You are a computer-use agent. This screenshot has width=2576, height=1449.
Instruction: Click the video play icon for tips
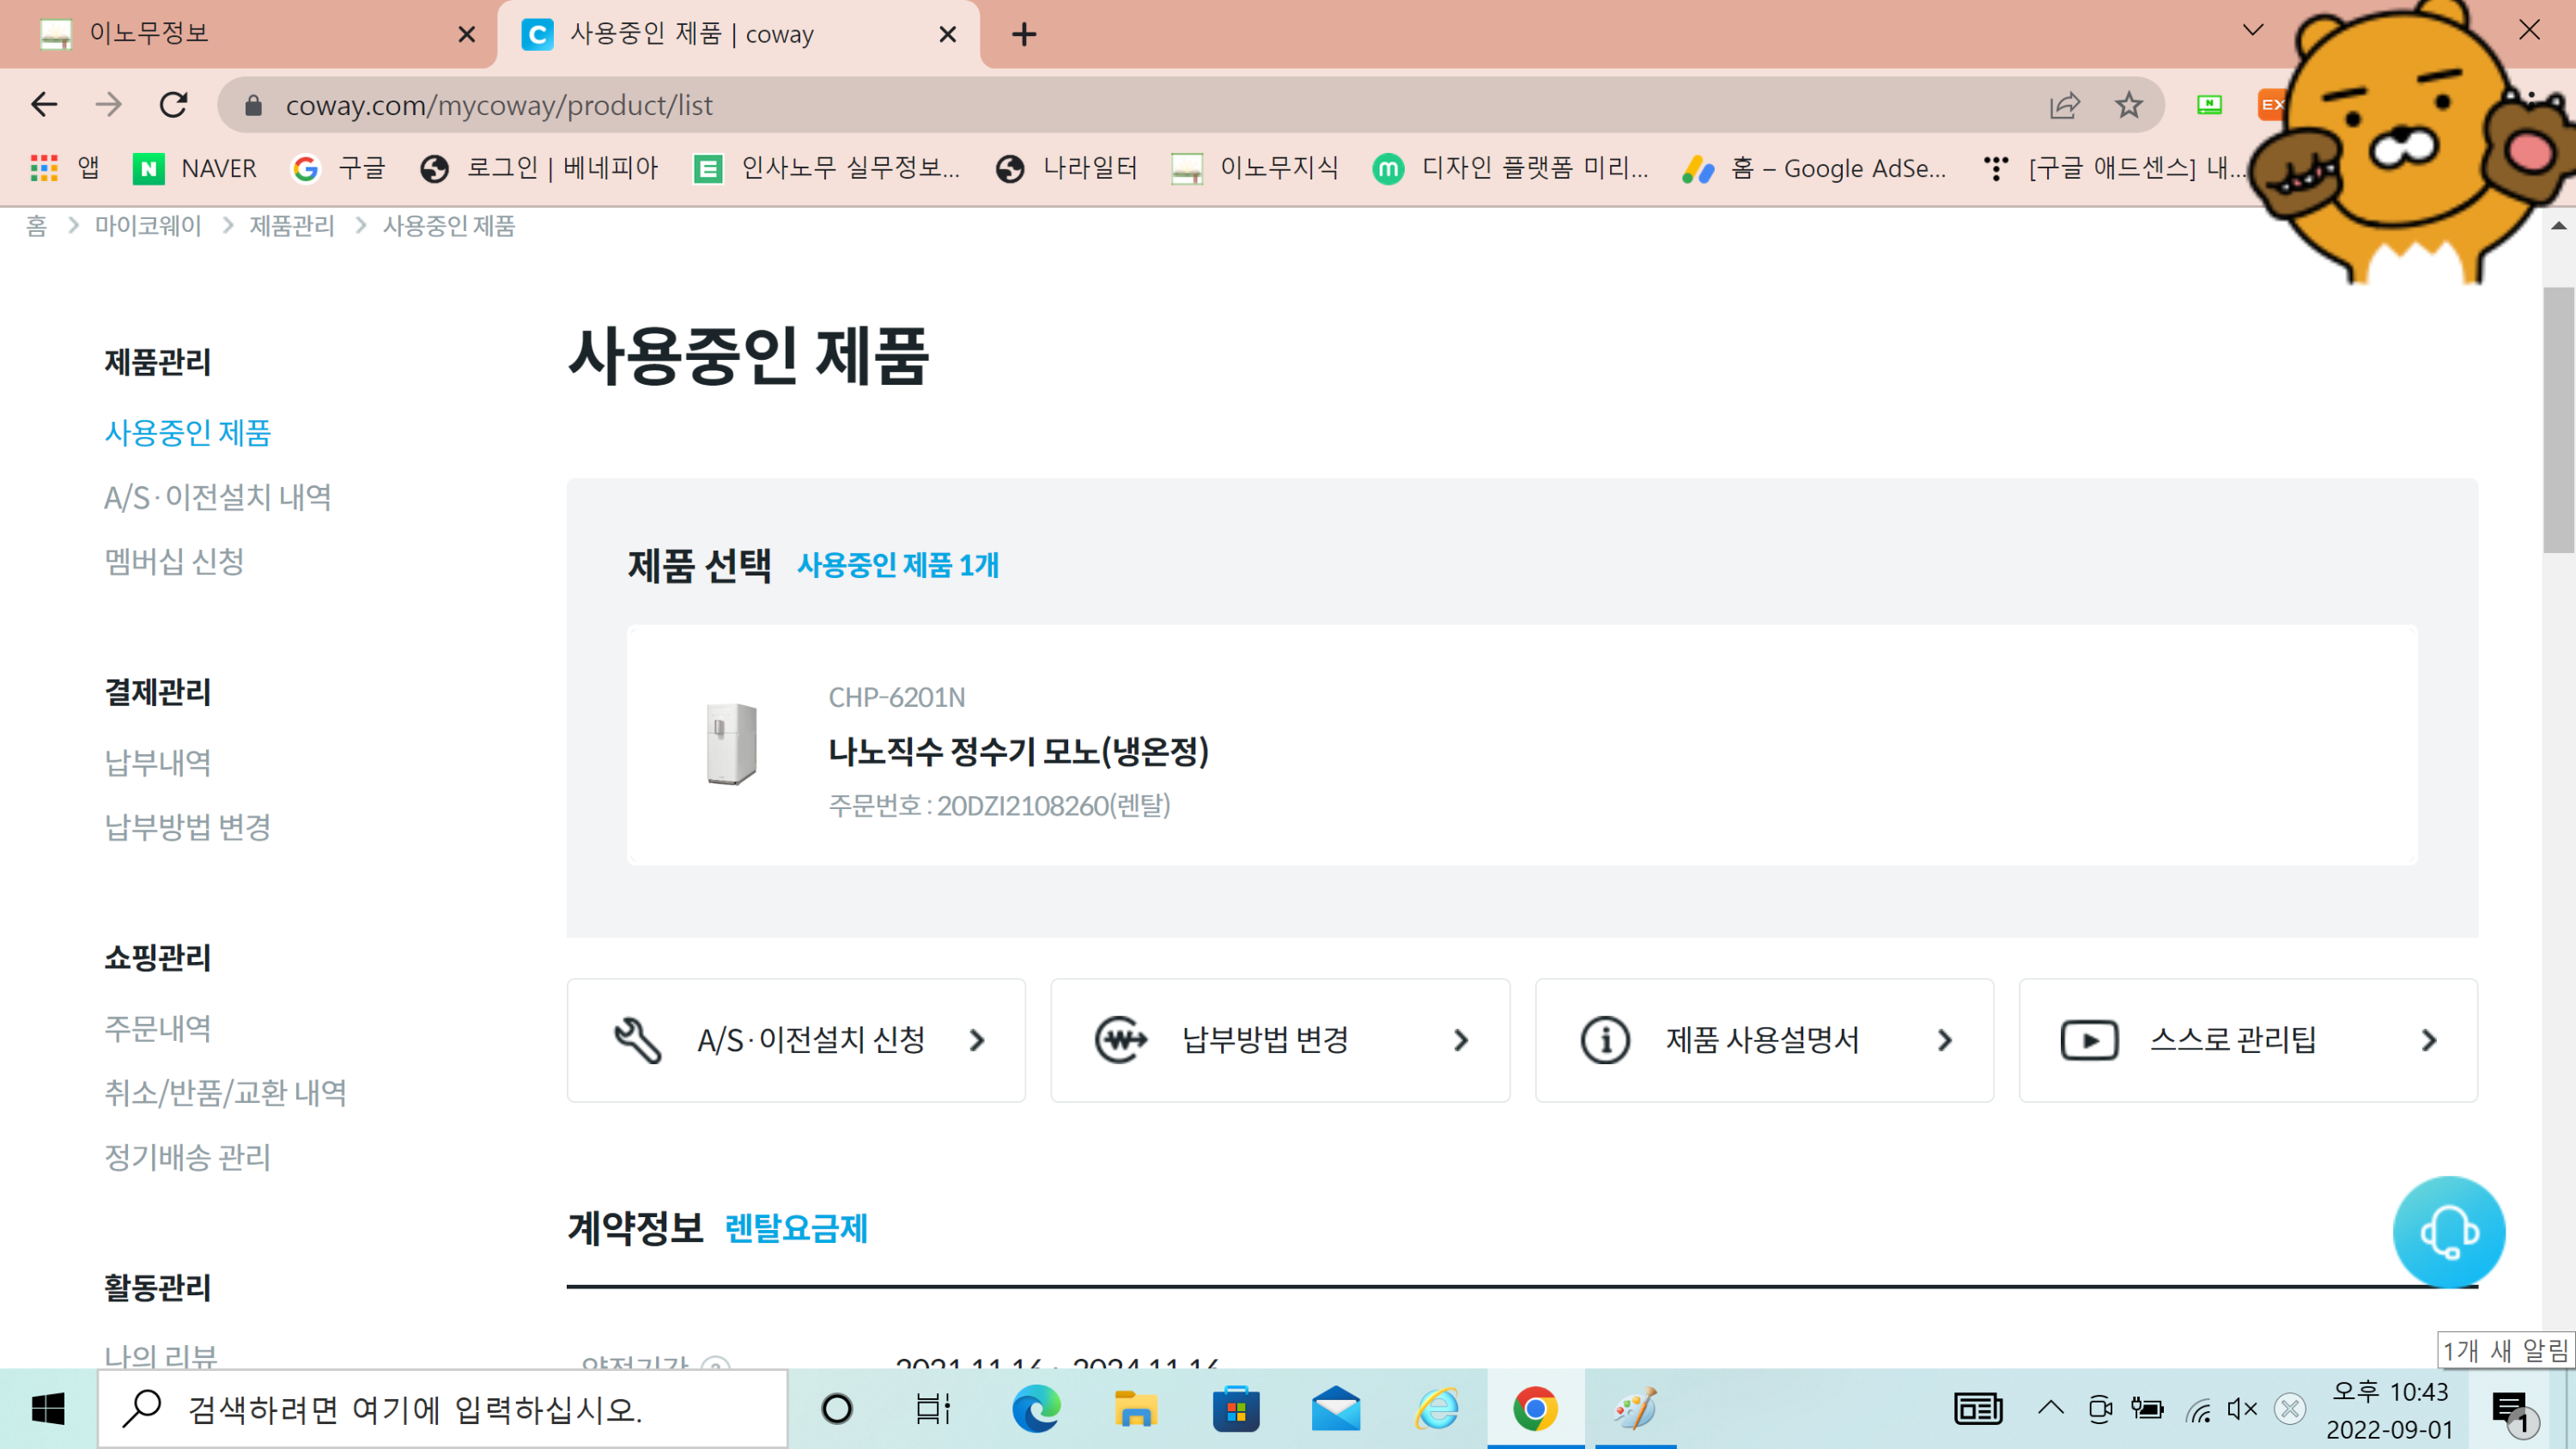point(2089,1040)
